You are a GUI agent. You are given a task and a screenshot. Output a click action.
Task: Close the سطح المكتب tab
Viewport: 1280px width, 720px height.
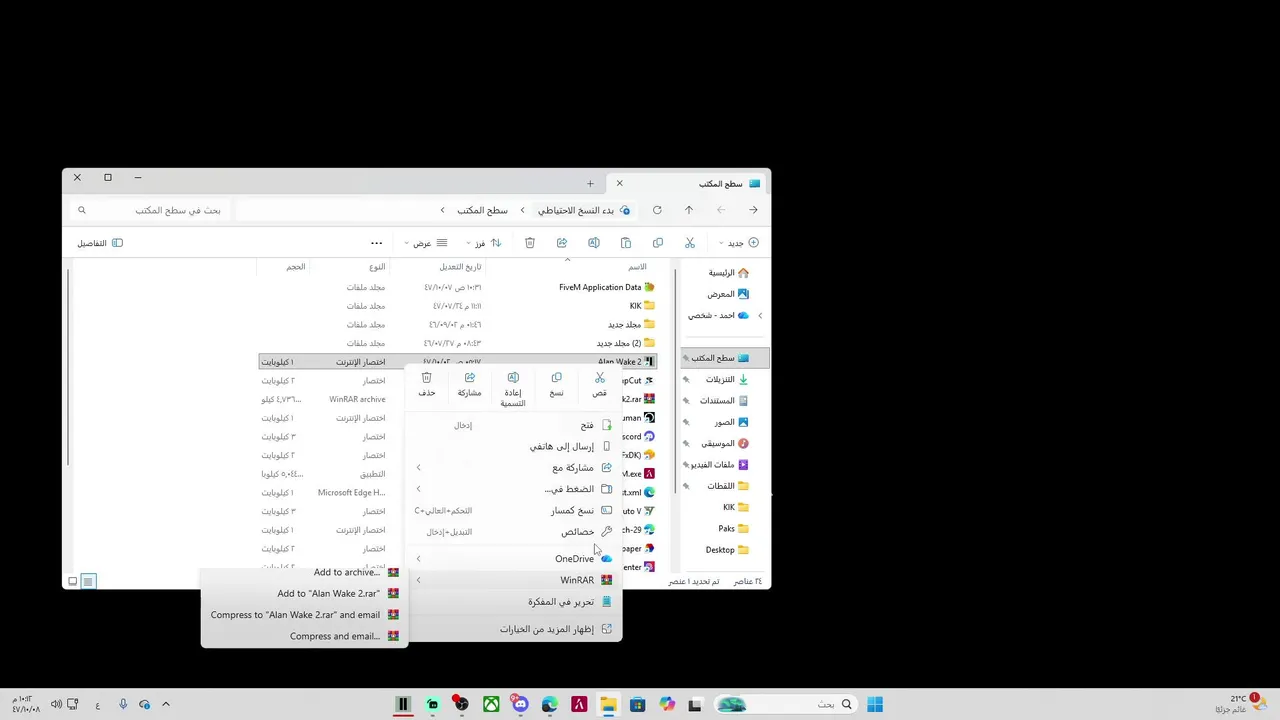pos(619,183)
